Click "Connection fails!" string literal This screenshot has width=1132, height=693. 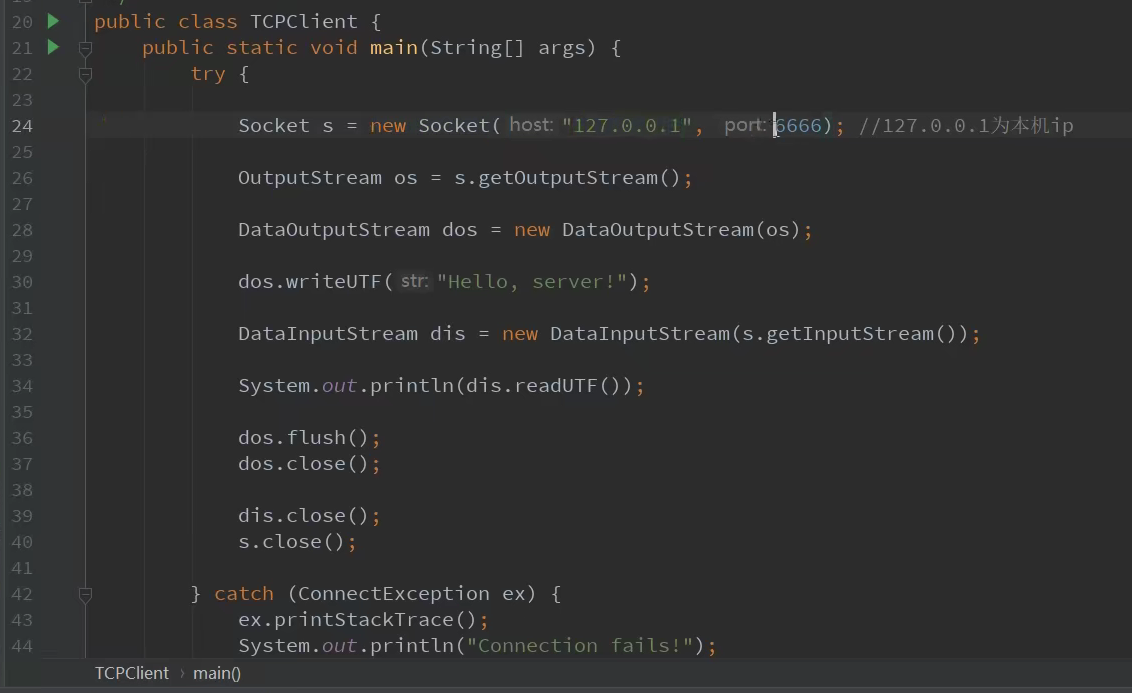580,645
